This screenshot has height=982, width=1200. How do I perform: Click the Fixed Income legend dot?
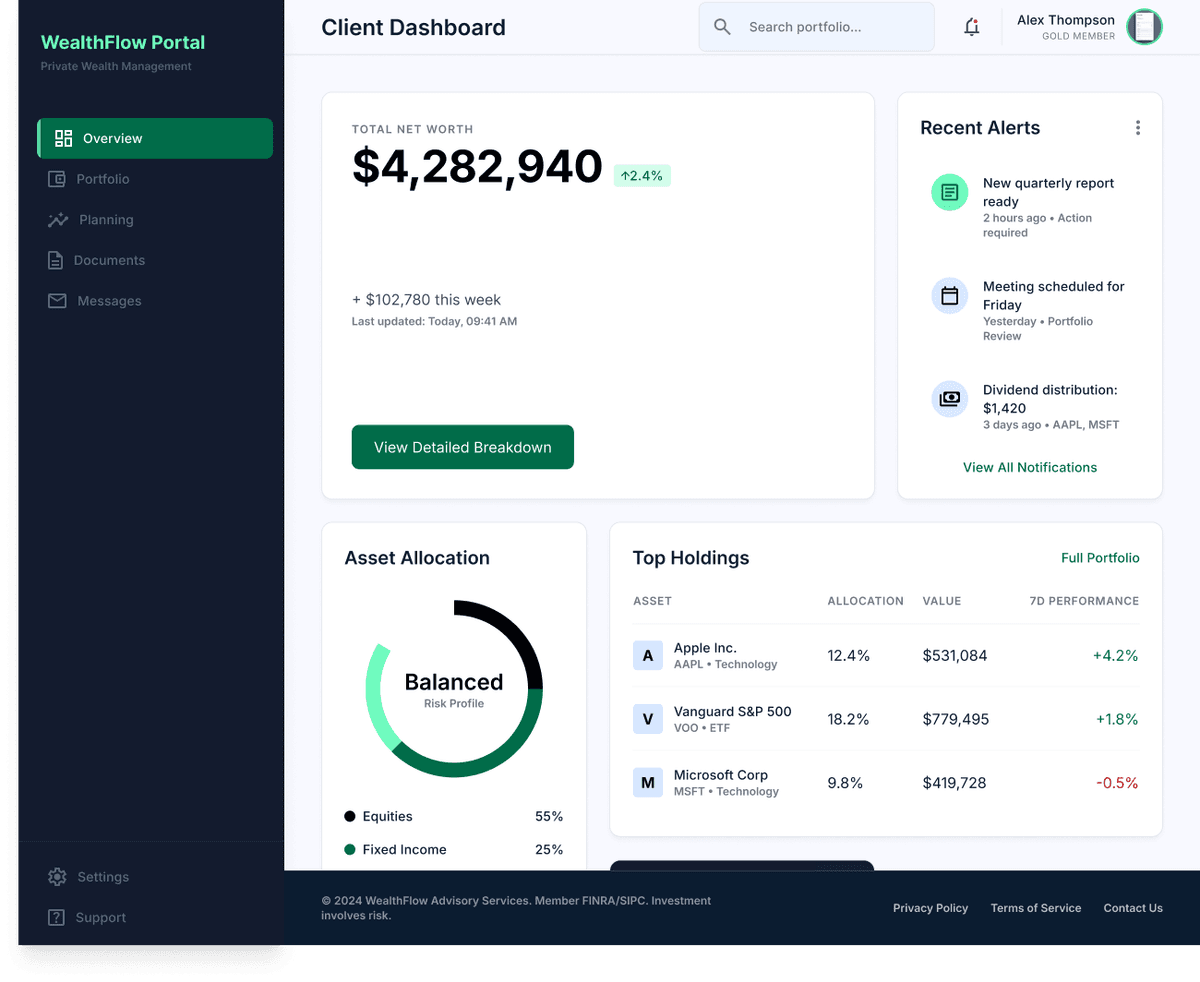click(x=350, y=850)
